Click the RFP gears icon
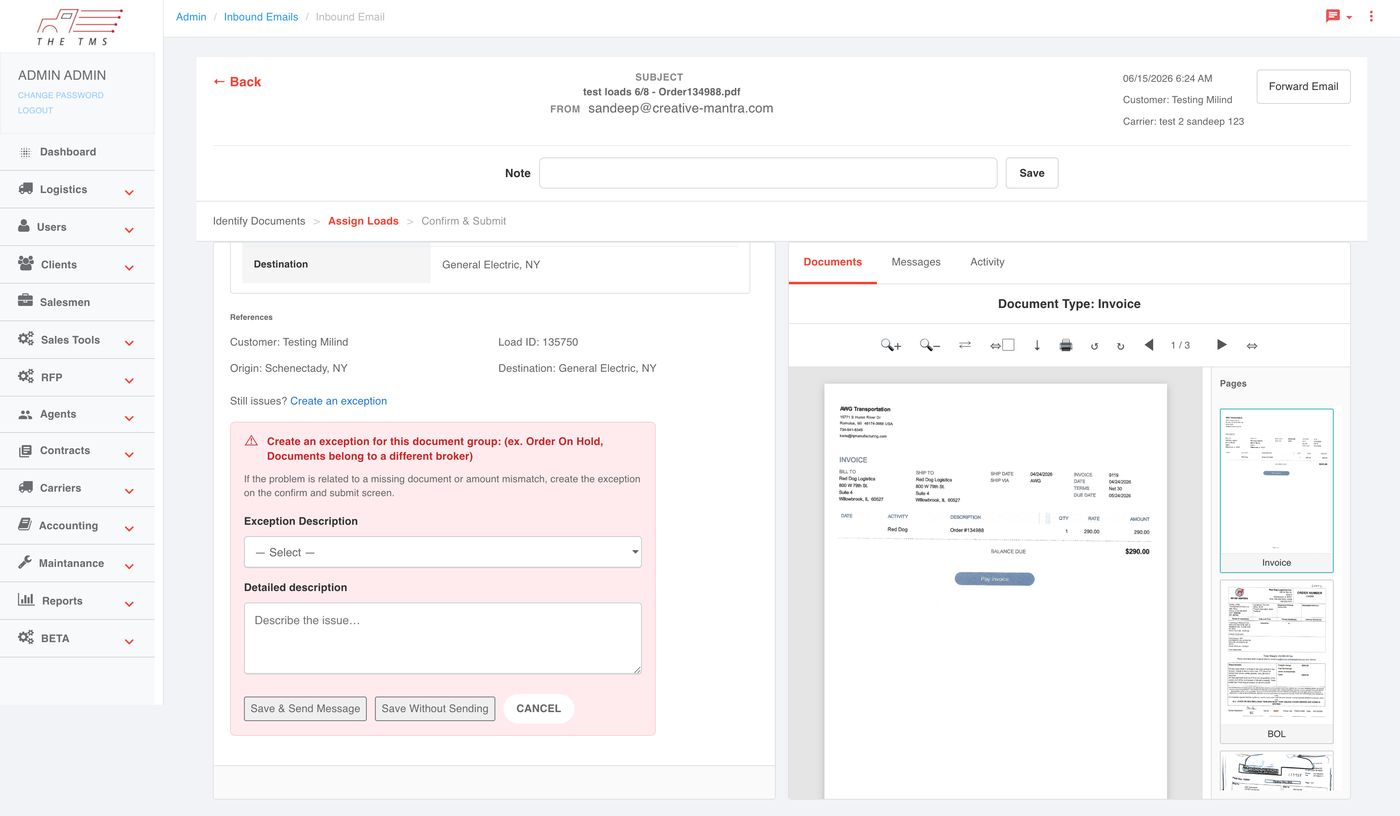Viewport: 1400px width, 816px height. [x=26, y=377]
